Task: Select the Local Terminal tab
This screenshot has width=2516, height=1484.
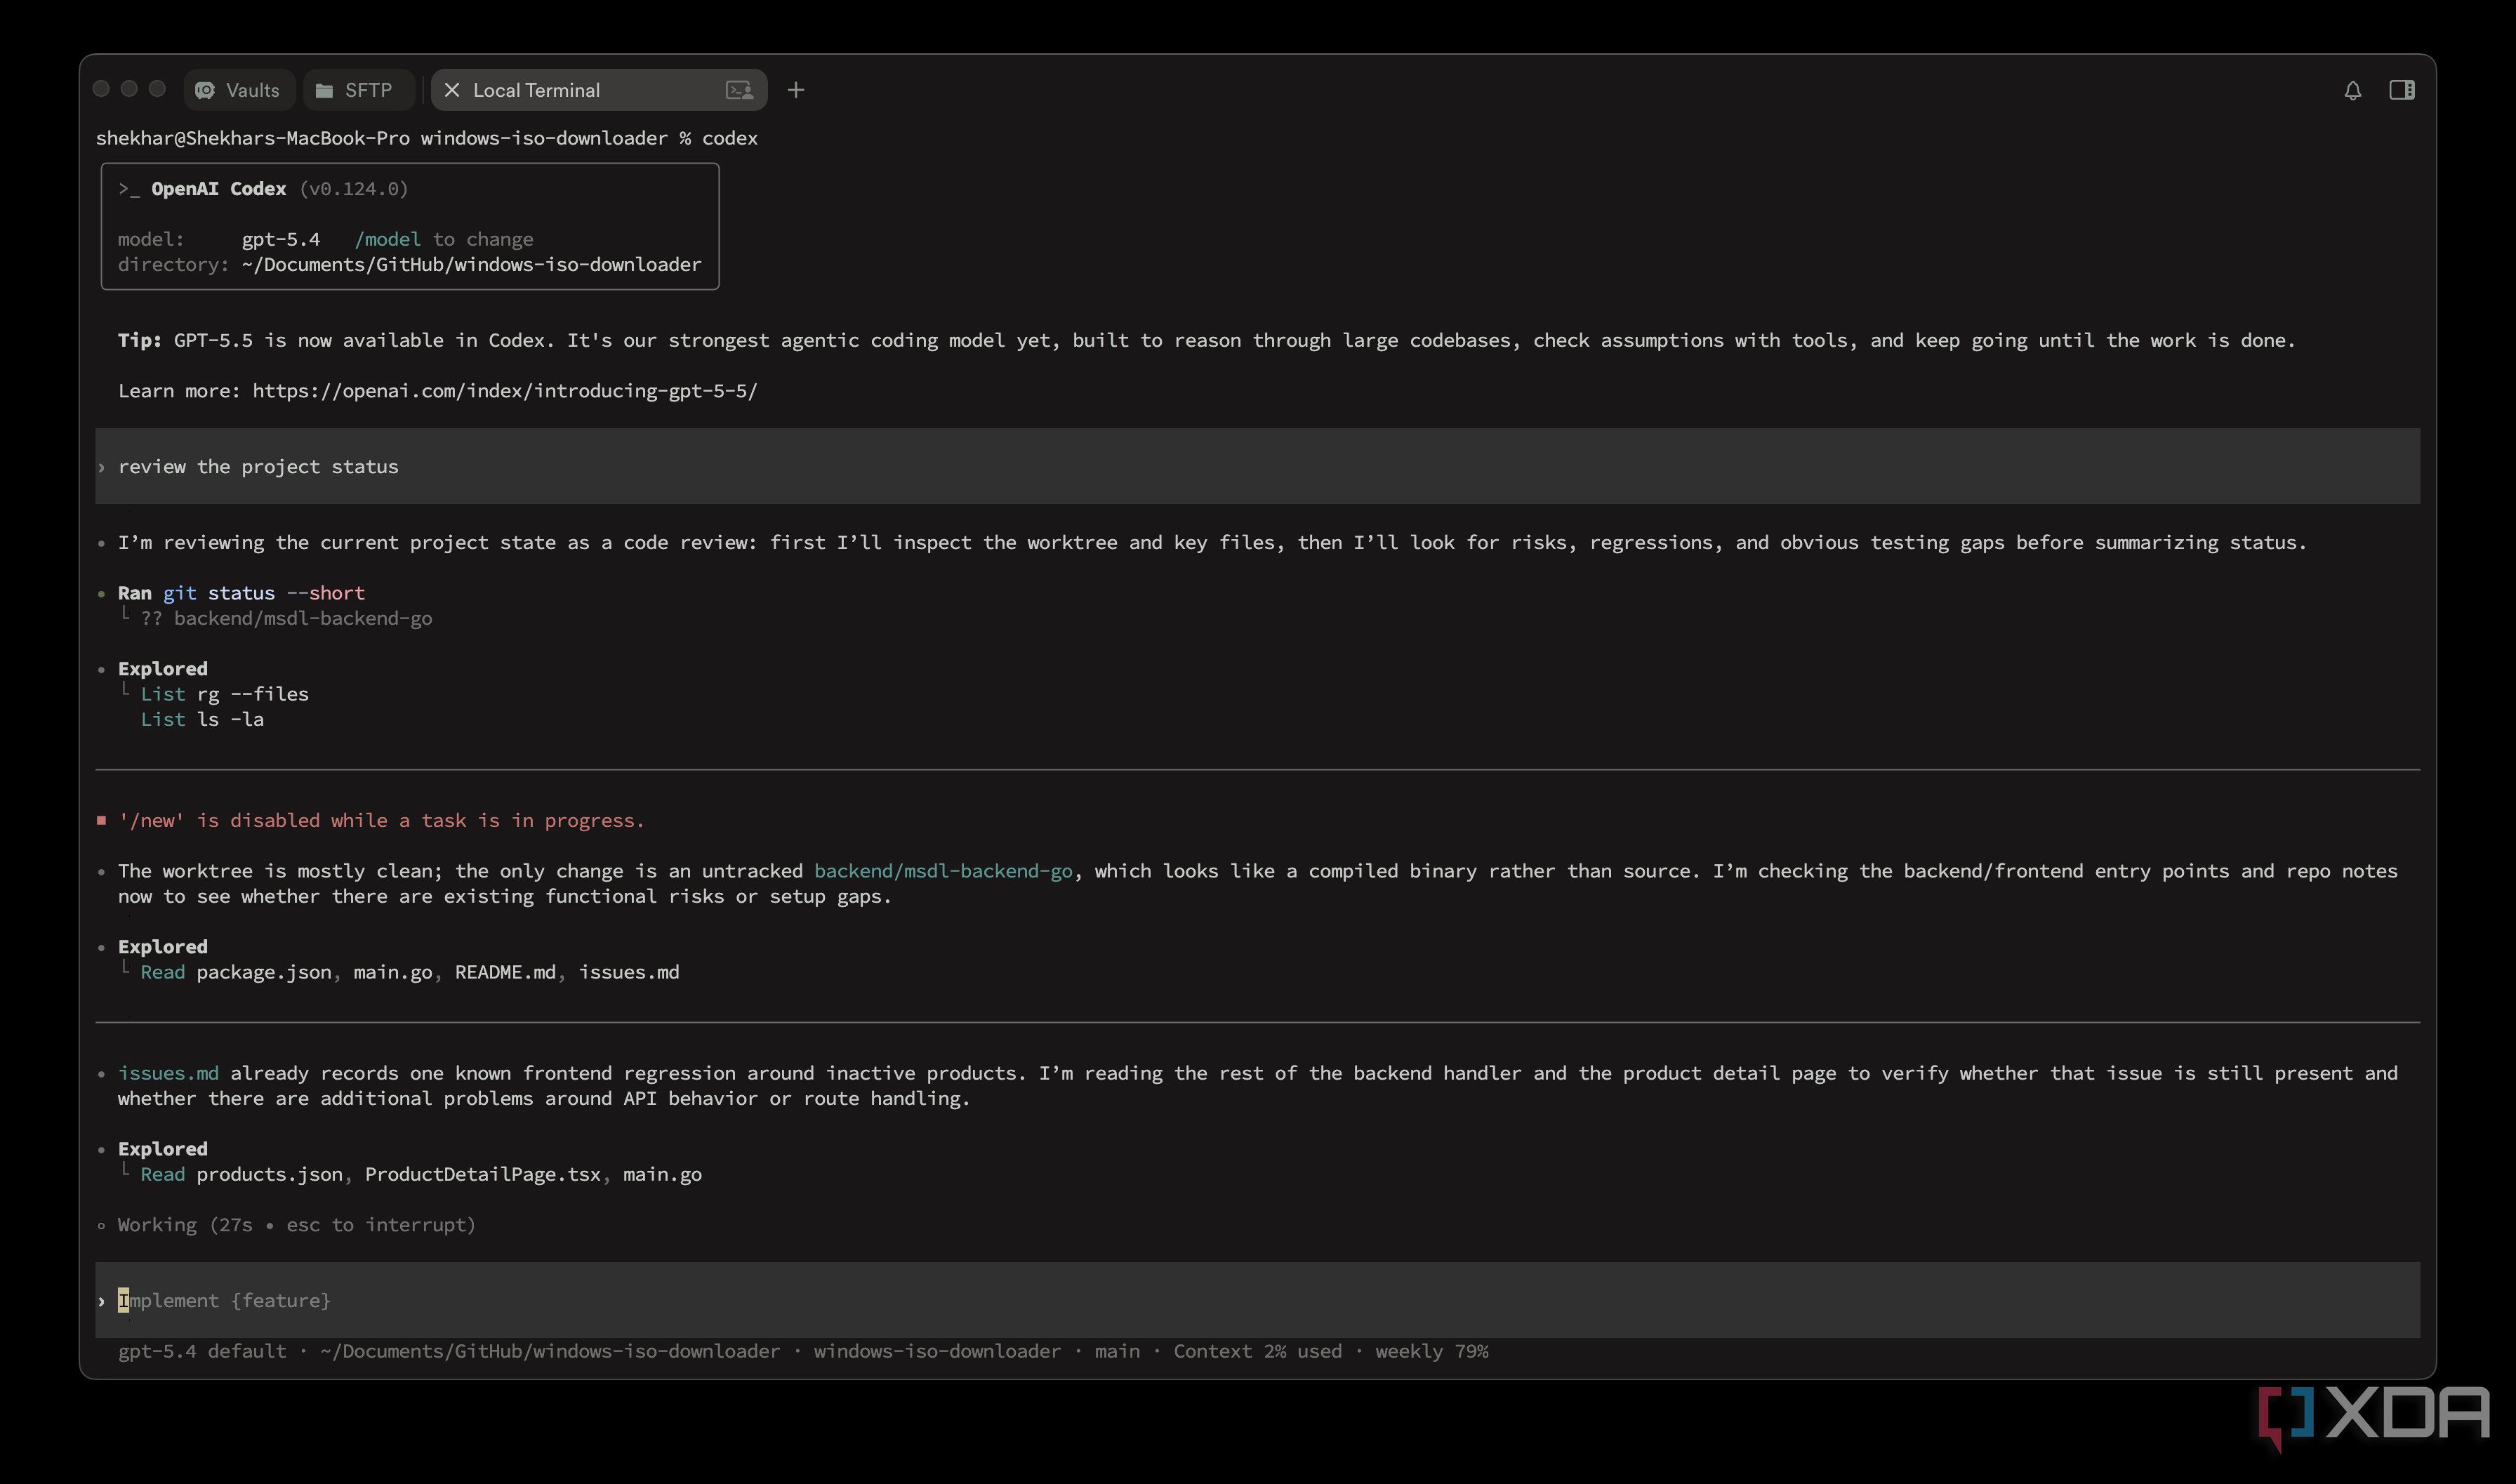Action: pyautogui.click(x=598, y=90)
